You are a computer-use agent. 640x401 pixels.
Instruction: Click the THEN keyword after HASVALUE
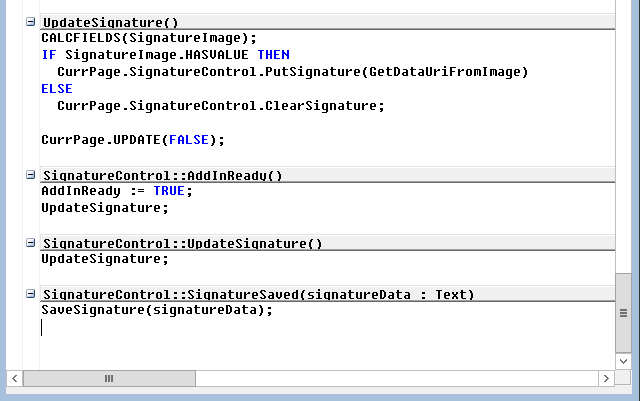(x=273, y=54)
